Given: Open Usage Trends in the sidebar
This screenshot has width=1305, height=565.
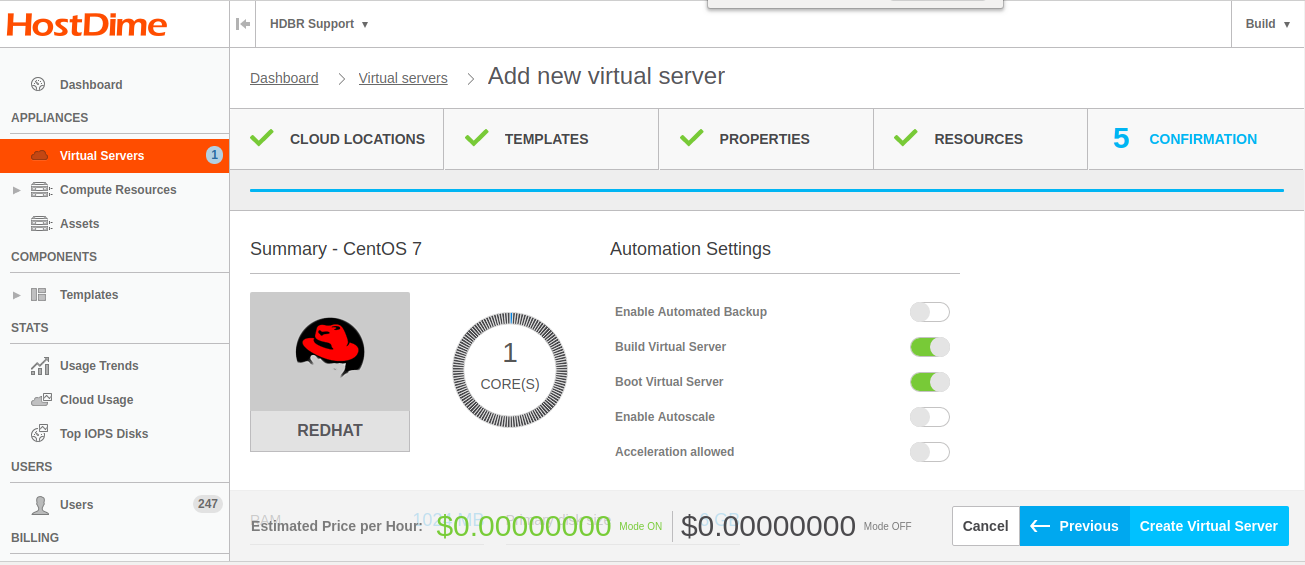Looking at the screenshot, I should (x=99, y=366).
